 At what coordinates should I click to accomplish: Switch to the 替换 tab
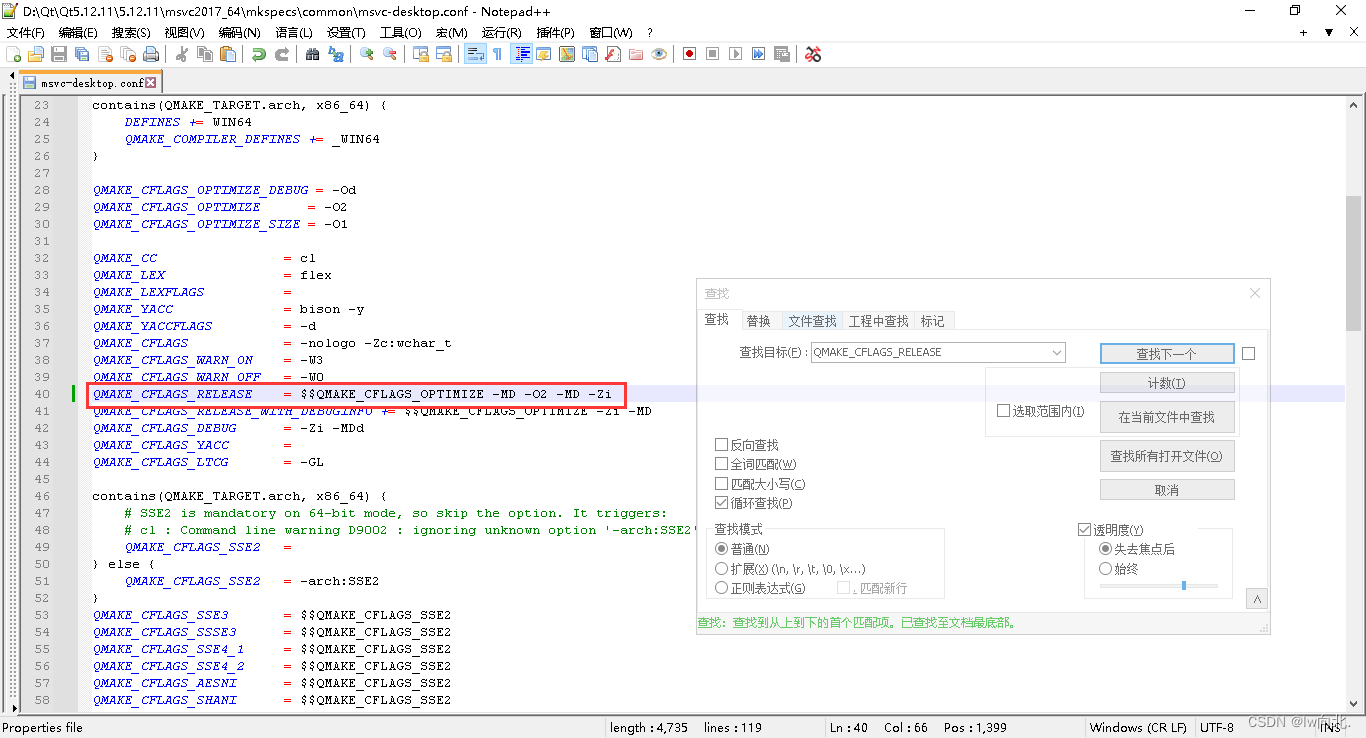pyautogui.click(x=758, y=321)
